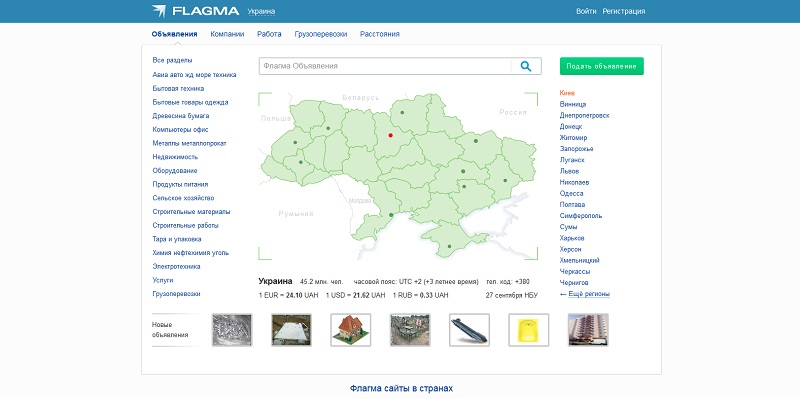800x399 pixels.
Task: Click the Crimea region dot on the map
Action: point(449,246)
